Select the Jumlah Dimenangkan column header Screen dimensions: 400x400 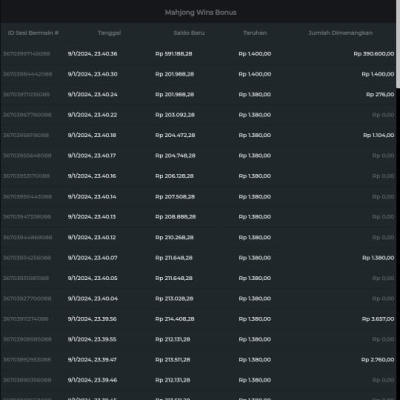(x=340, y=33)
